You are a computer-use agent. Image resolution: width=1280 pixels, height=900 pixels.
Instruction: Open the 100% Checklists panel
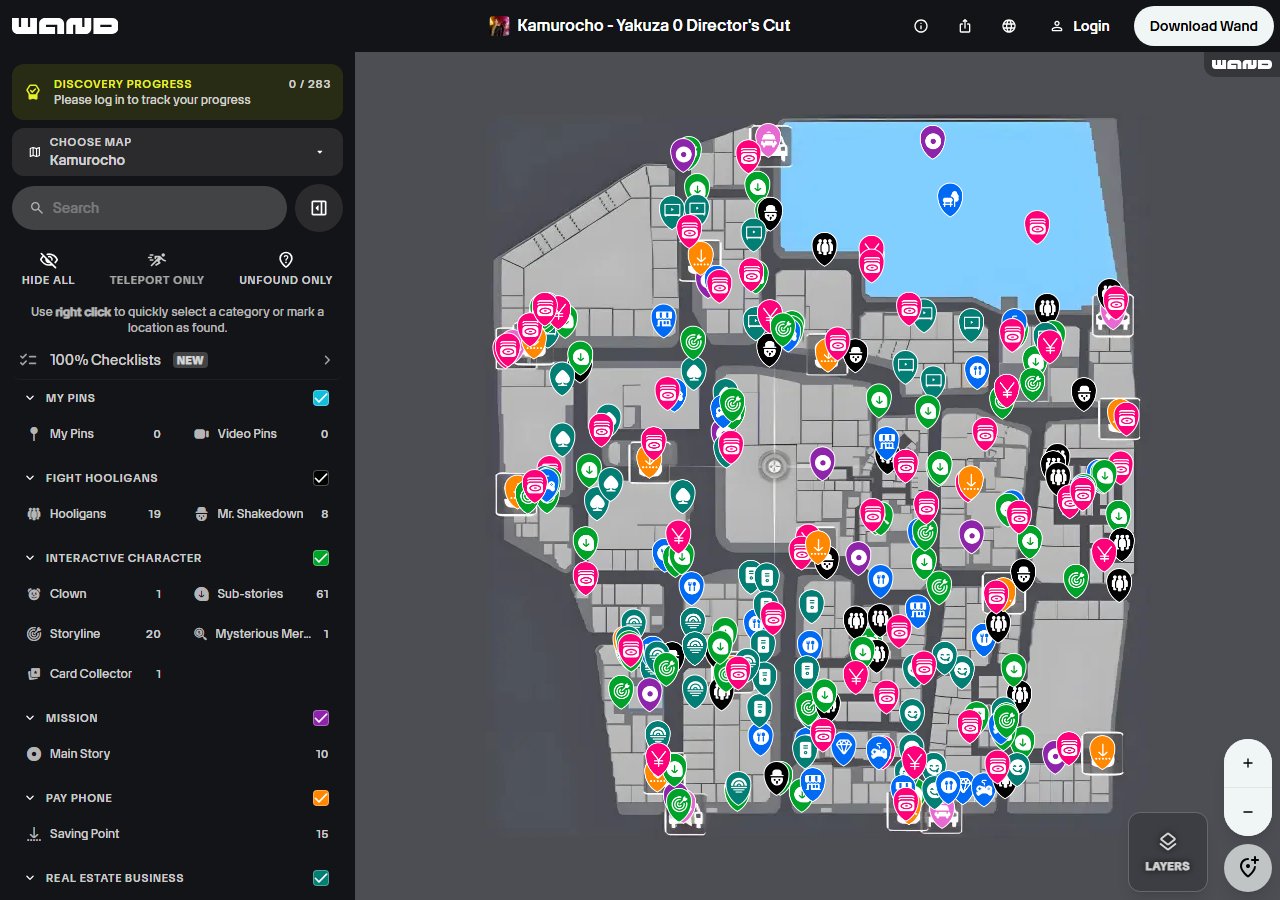click(x=177, y=360)
